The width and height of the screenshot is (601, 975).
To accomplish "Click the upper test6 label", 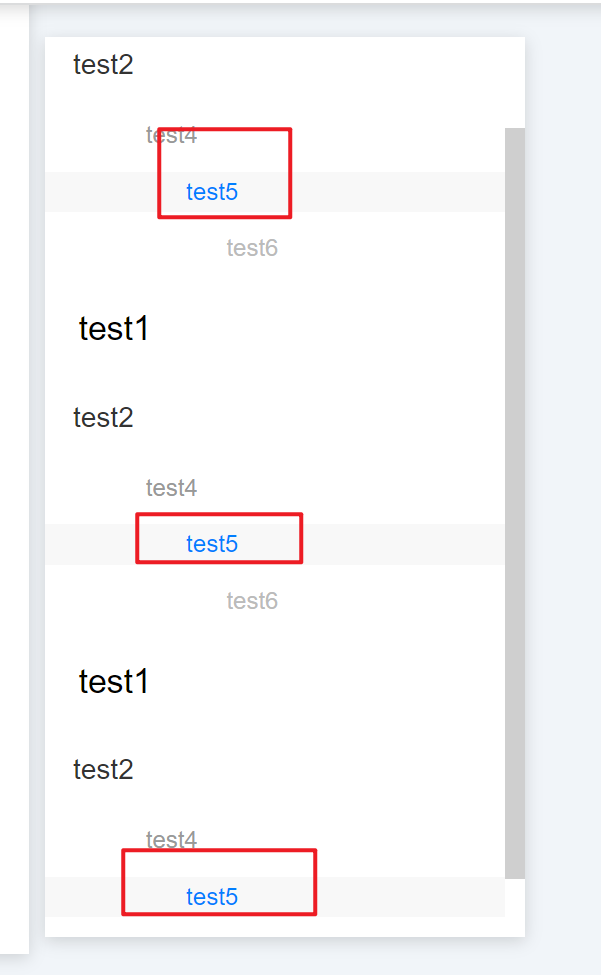I will 252,247.
